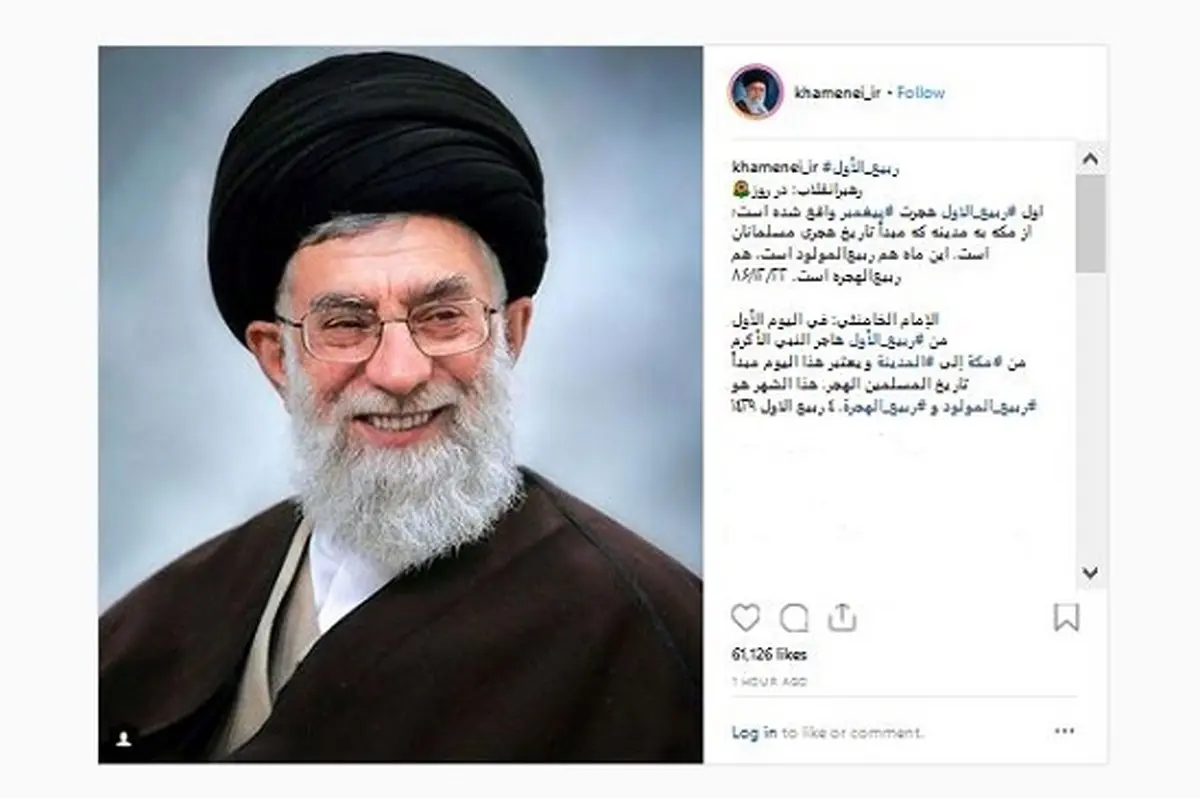Open comments via the speech bubble icon
The width and height of the screenshot is (1200, 798).
[794, 619]
